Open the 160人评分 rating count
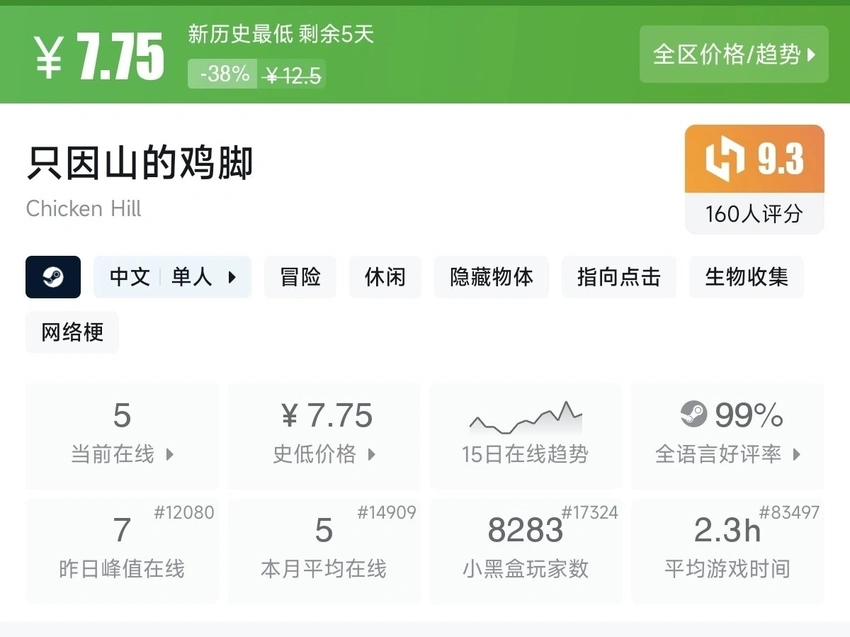 click(754, 214)
